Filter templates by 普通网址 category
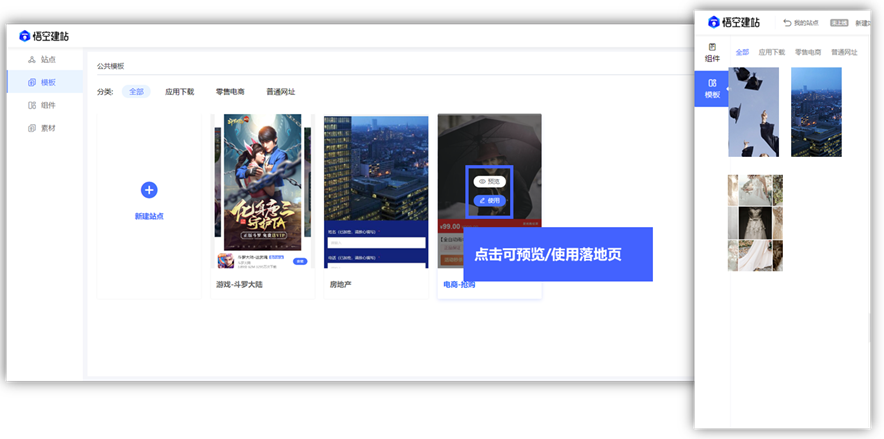Image resolution: width=884 pixels, height=439 pixels. pos(281,92)
